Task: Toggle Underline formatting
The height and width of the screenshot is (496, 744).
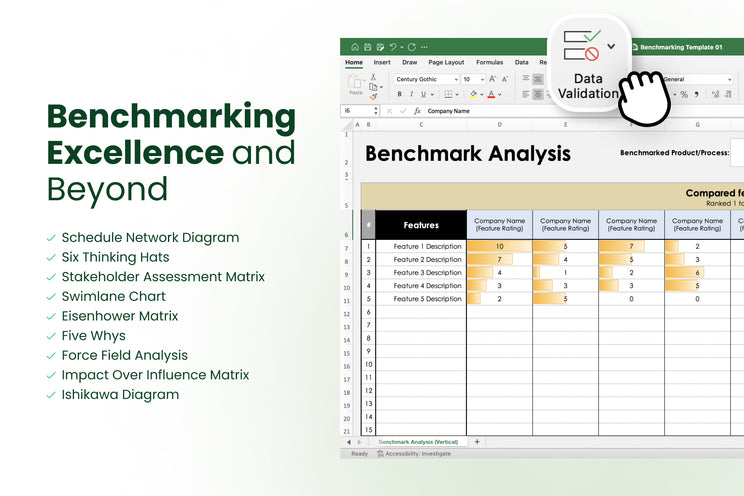Action: coord(426,95)
